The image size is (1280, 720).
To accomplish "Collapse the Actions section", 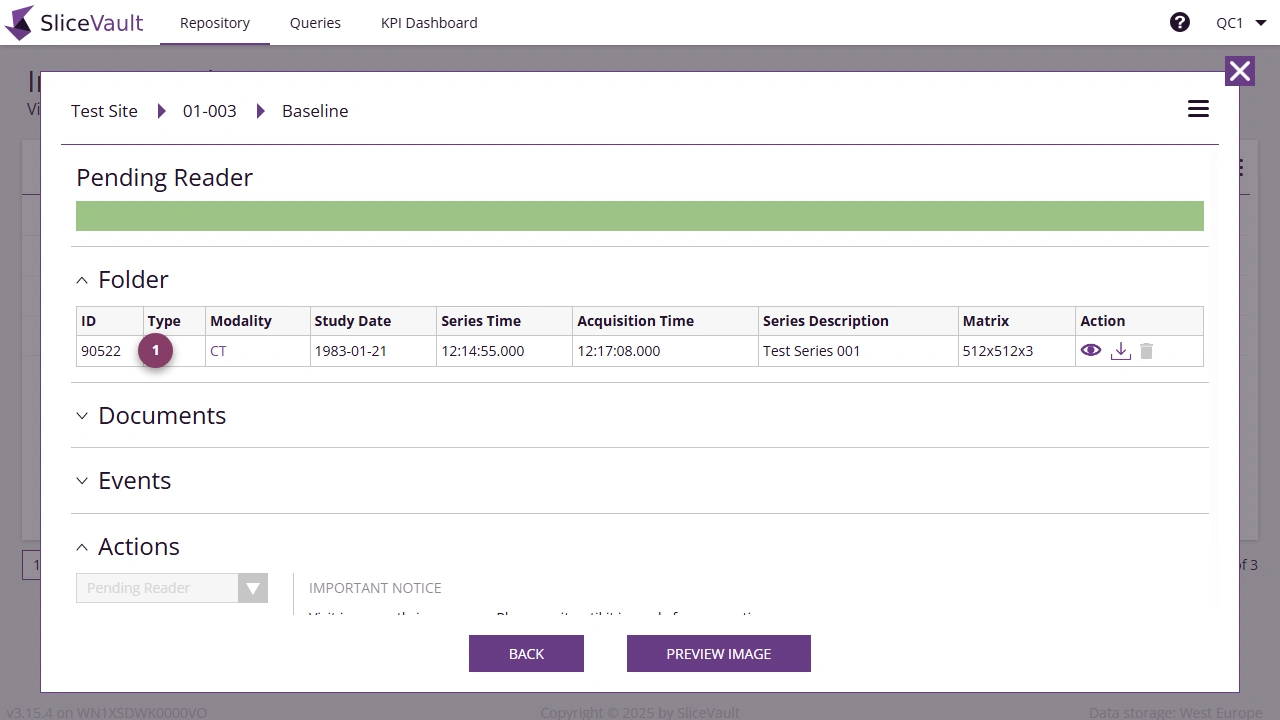I will pos(82,547).
